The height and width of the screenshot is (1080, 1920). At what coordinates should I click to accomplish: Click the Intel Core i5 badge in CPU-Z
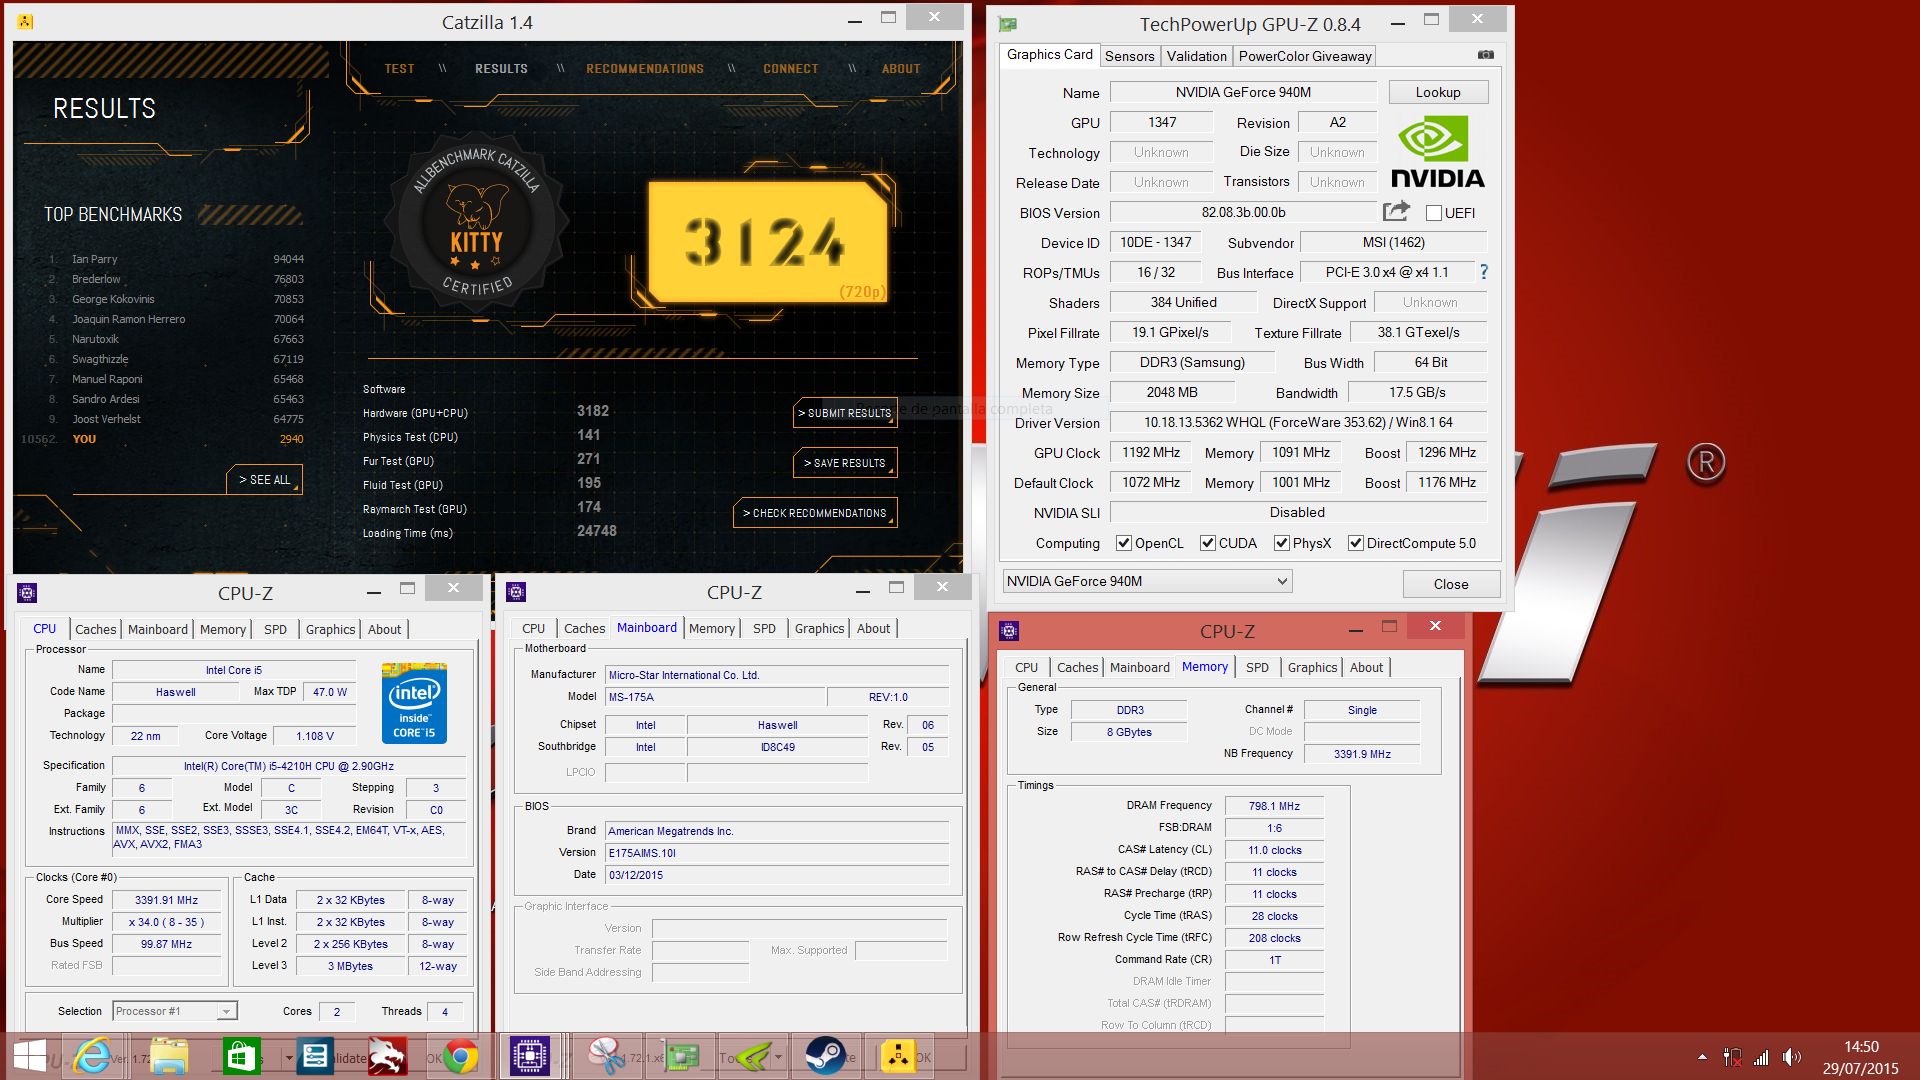click(414, 703)
